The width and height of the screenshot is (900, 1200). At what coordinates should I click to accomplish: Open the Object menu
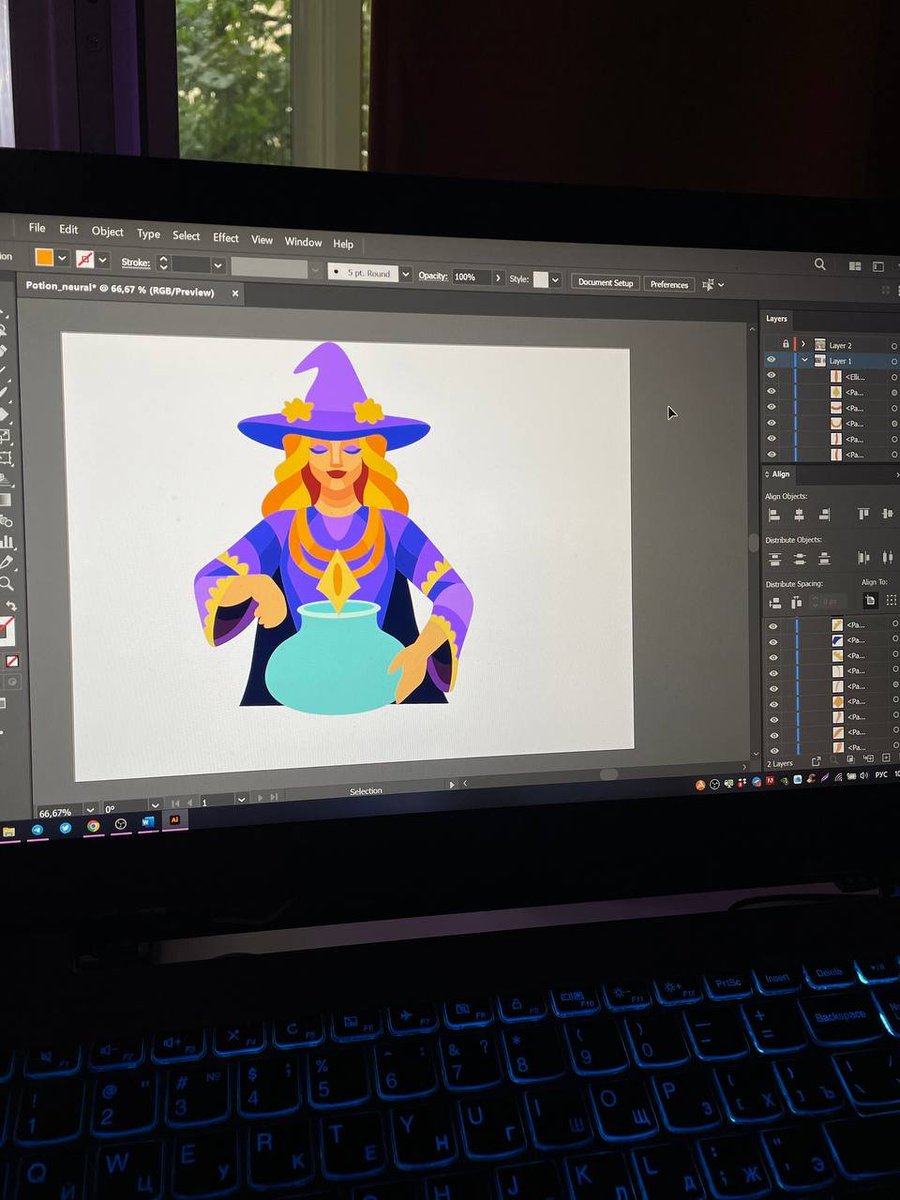click(x=107, y=231)
